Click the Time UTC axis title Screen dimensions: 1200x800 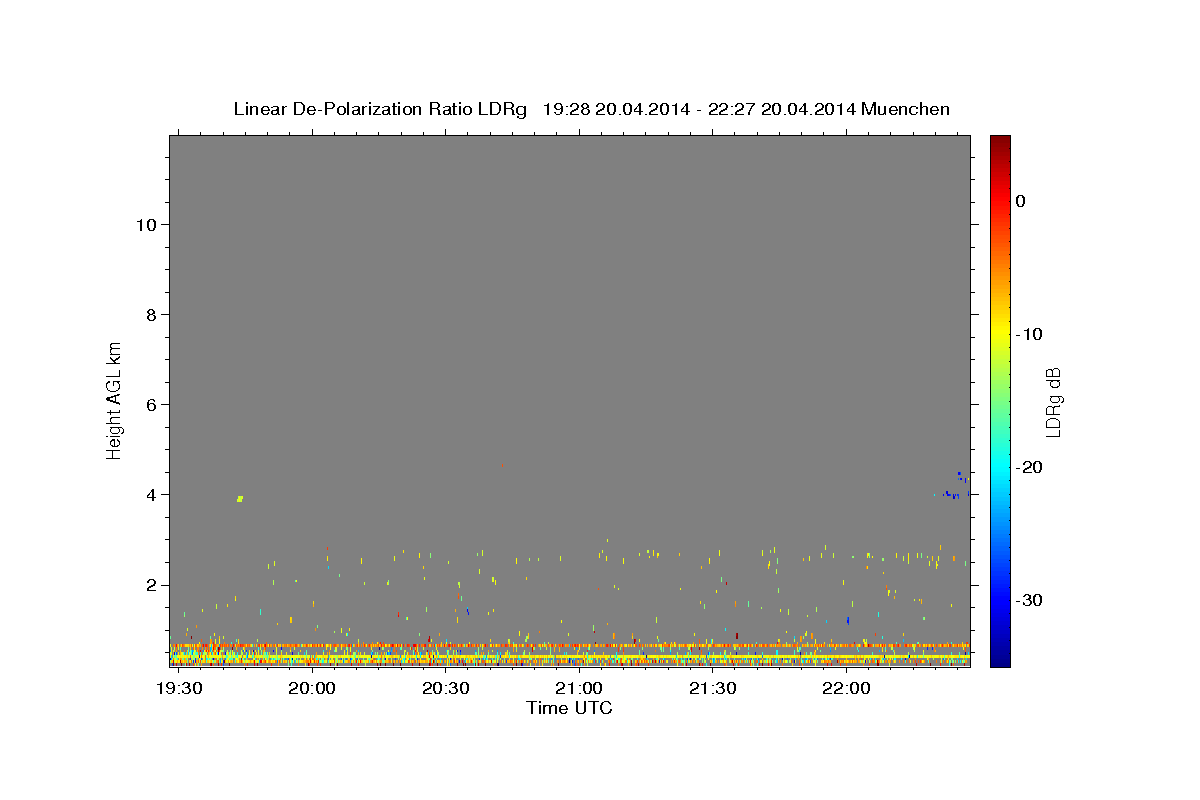(569, 709)
